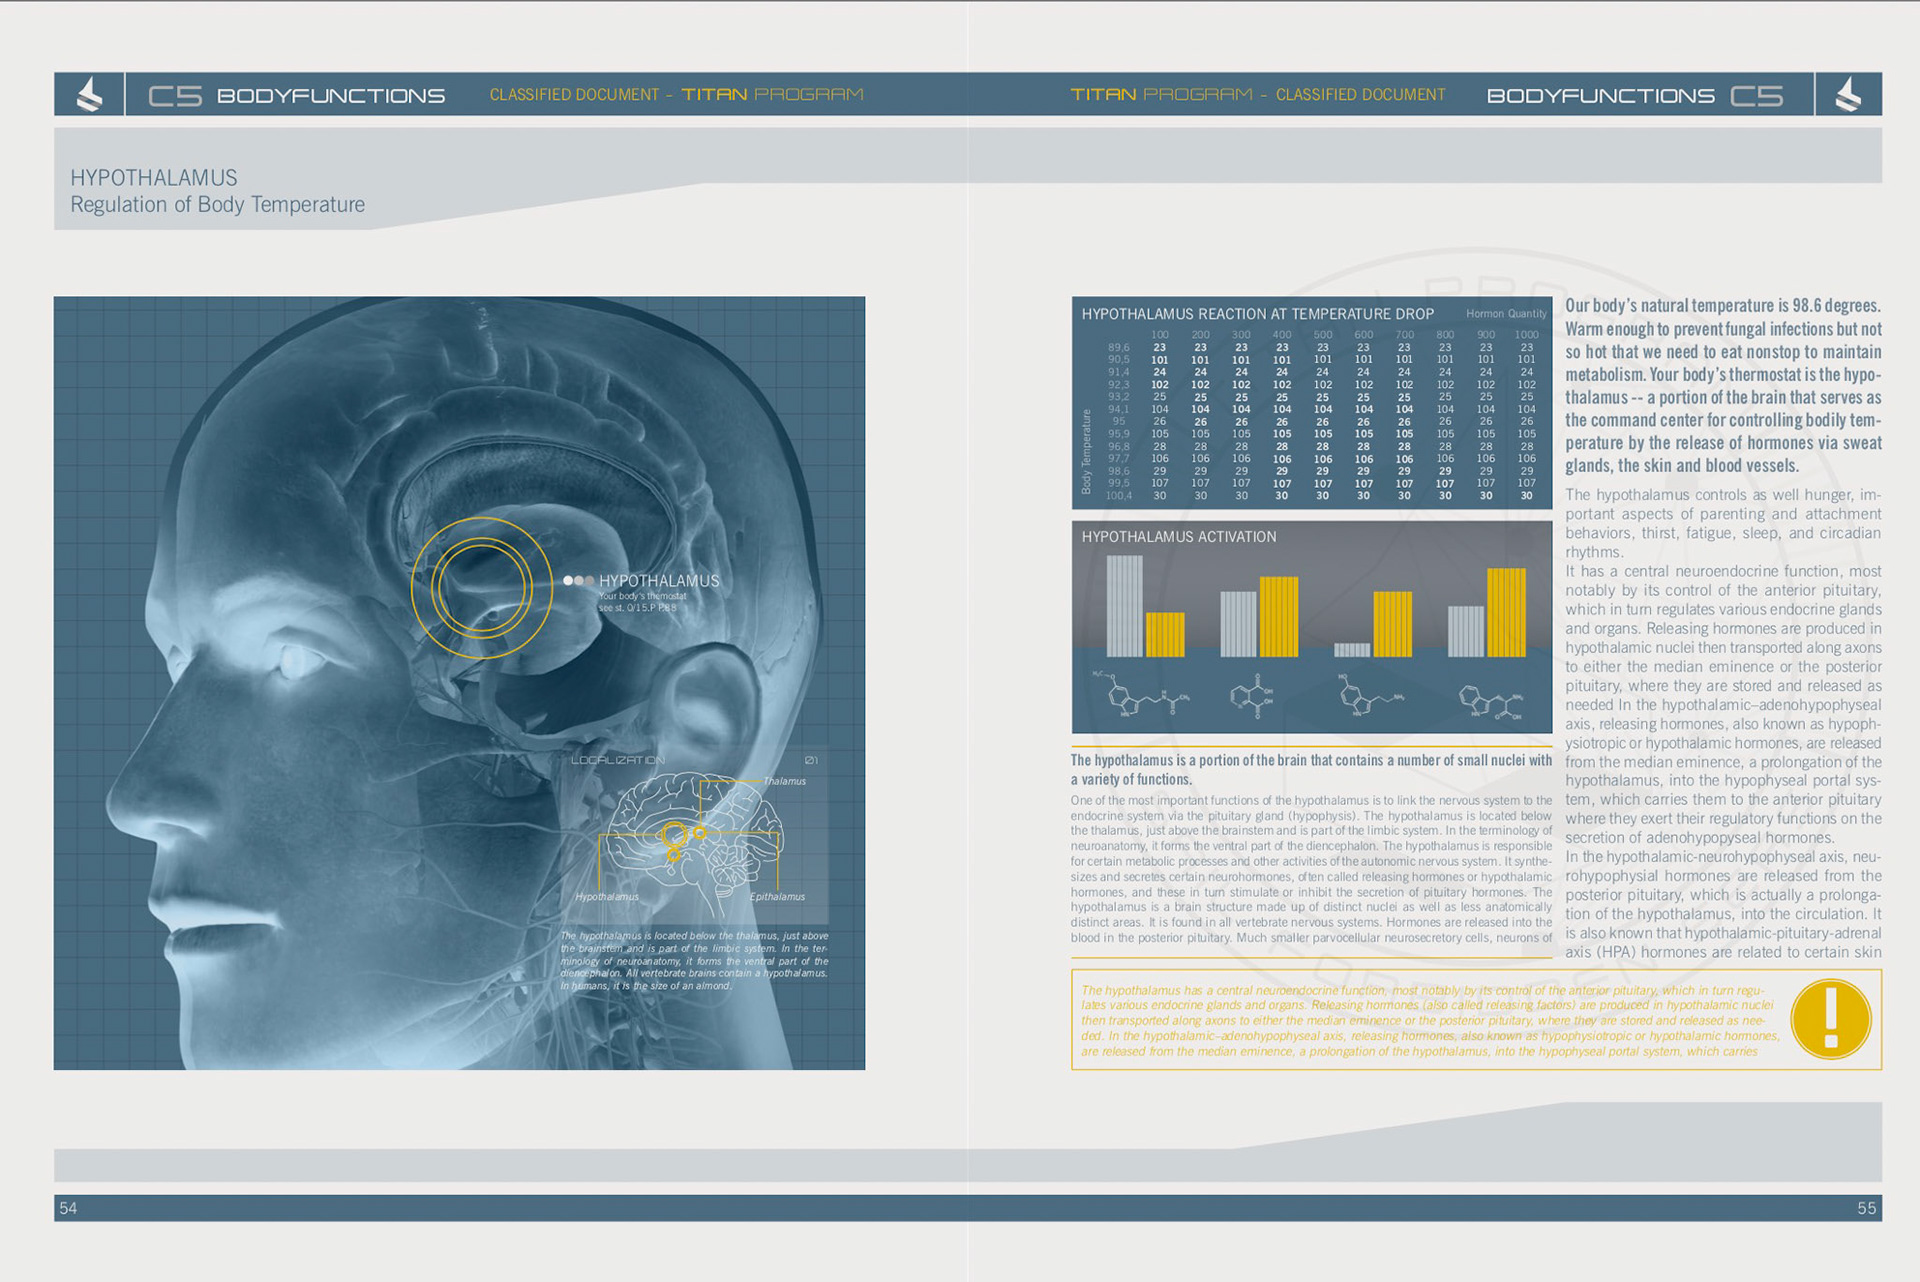Click the Thalamus label in localization diagram
1920x1282 pixels.
[x=784, y=782]
